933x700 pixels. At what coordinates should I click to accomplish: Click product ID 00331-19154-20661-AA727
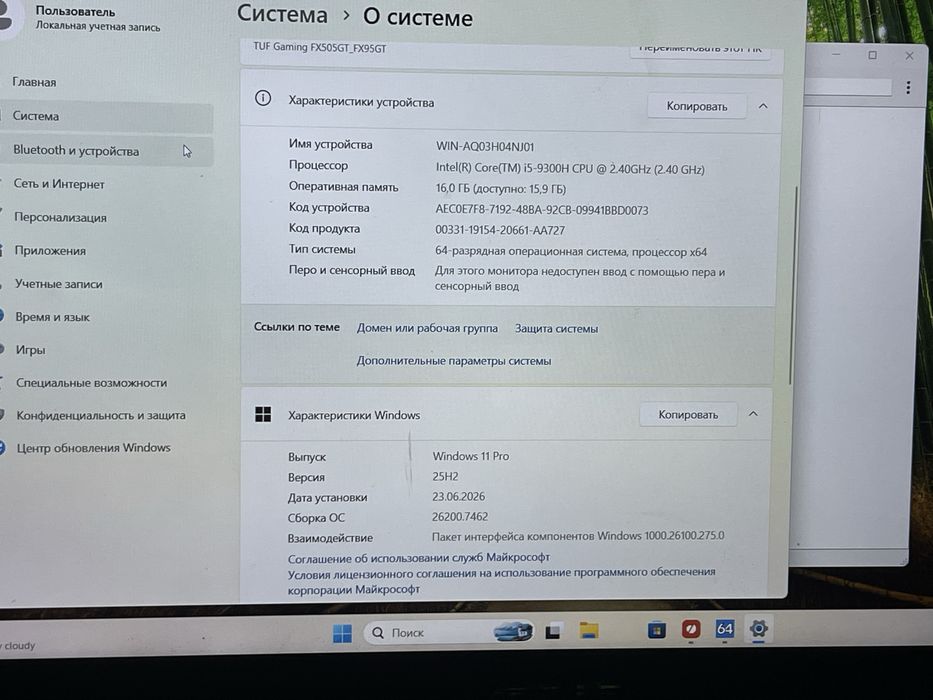(500, 230)
